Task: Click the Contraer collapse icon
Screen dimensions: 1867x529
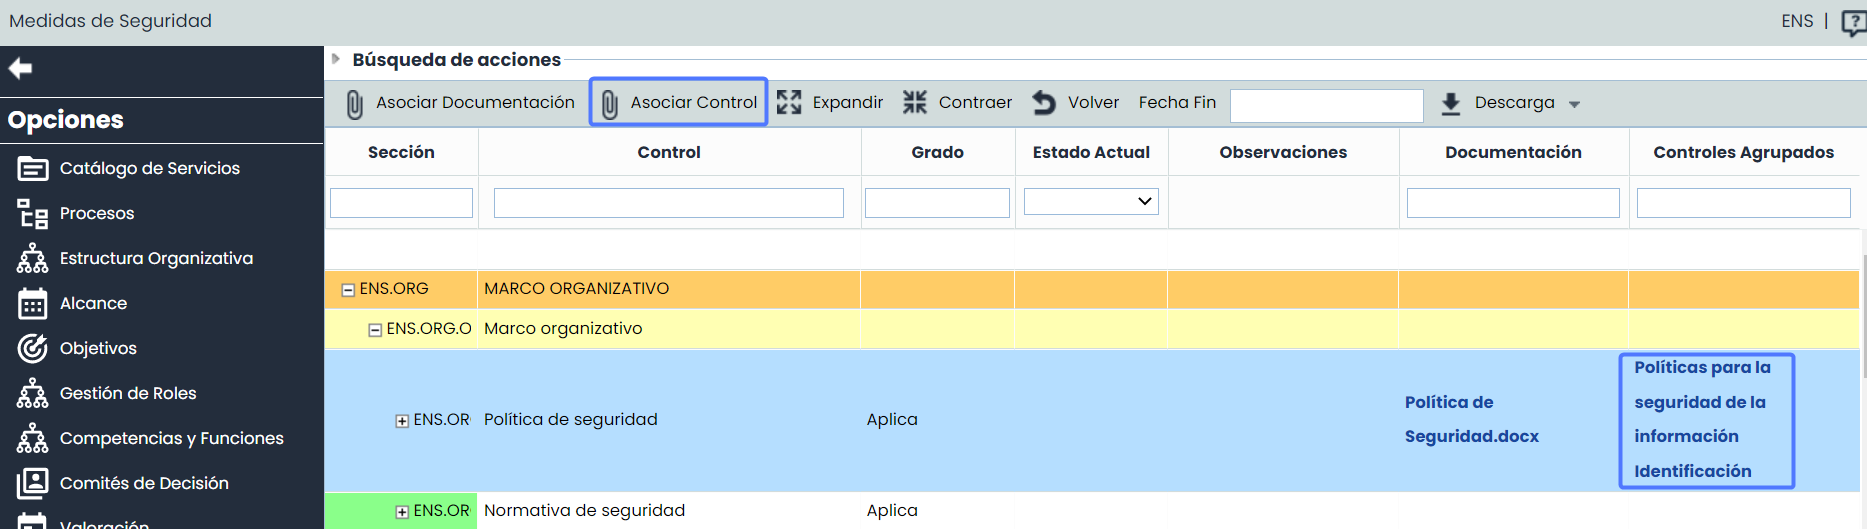Action: [915, 102]
